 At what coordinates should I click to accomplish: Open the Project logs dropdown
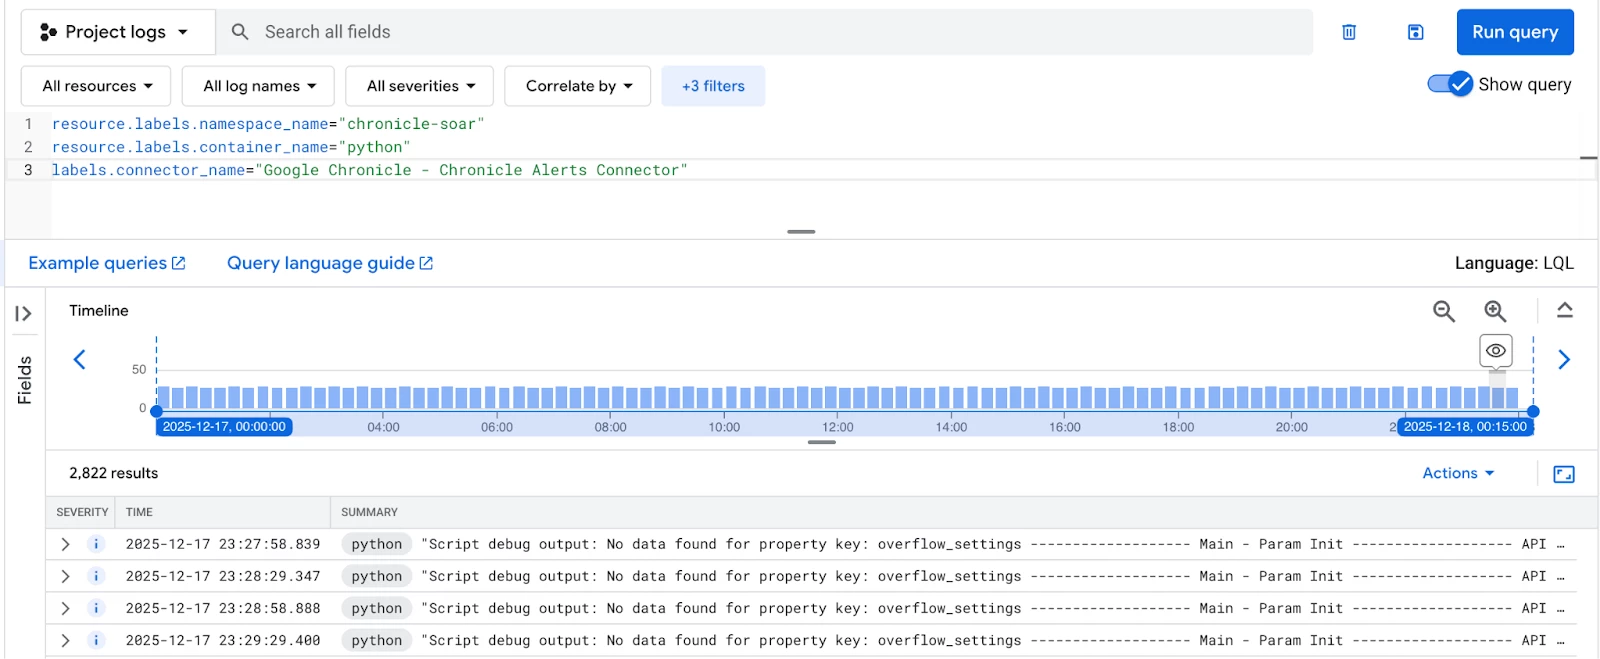[x=117, y=32]
